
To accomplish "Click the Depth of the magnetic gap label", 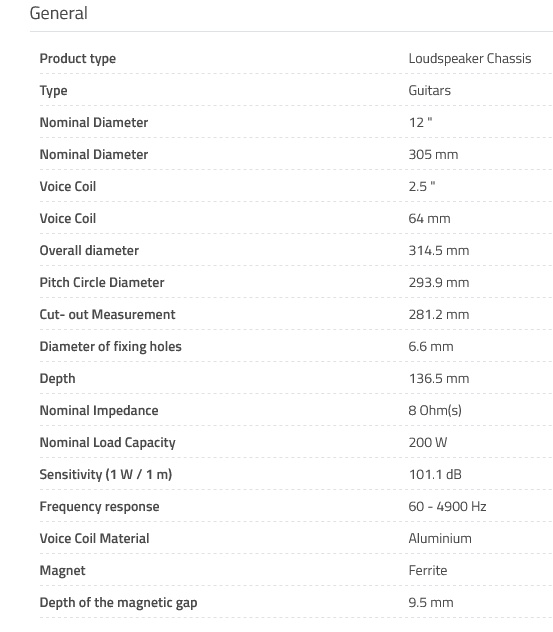I will pos(118,603).
